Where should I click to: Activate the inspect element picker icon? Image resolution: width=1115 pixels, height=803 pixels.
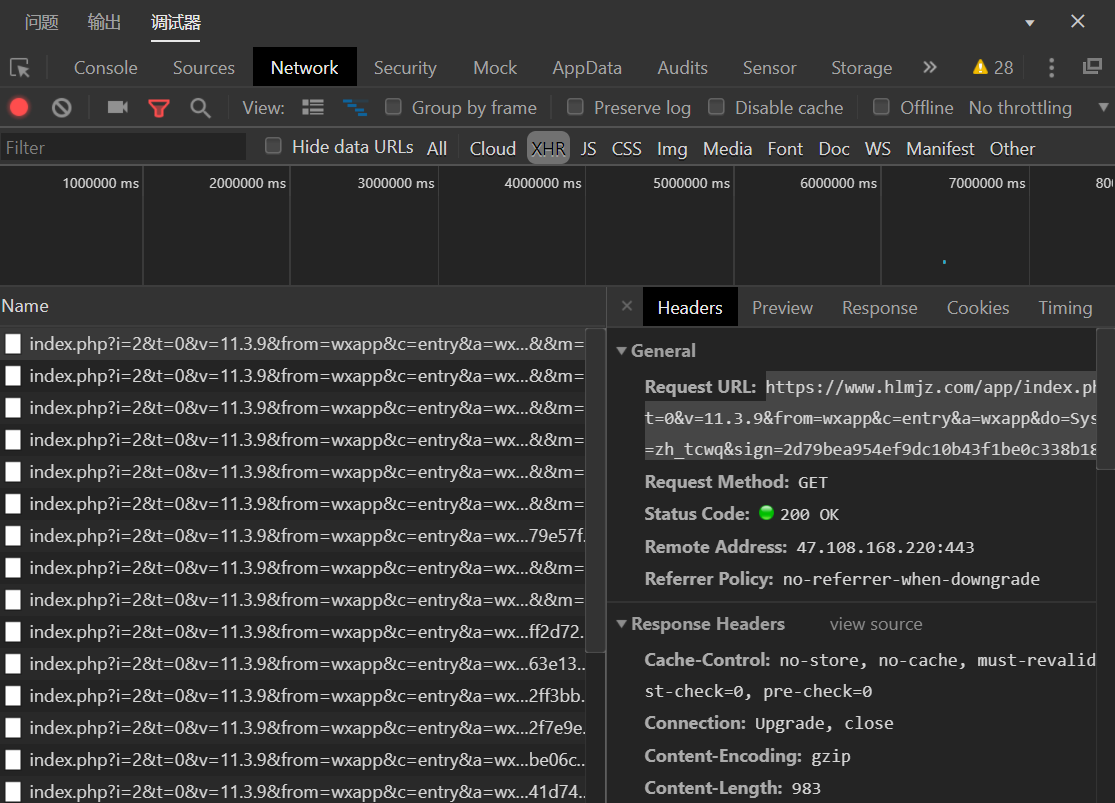click(20, 68)
